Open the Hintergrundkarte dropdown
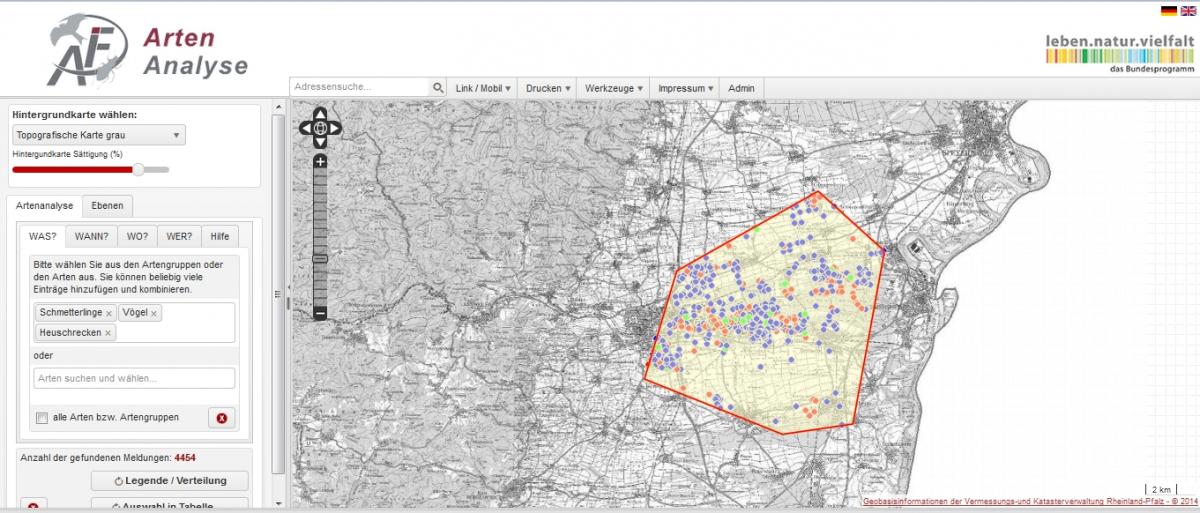Image resolution: width=1200 pixels, height=513 pixels. coord(99,135)
